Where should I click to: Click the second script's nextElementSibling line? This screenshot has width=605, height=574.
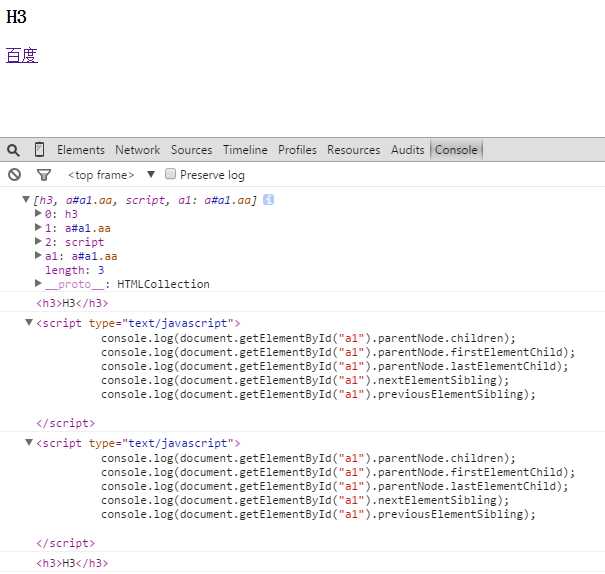point(305,500)
